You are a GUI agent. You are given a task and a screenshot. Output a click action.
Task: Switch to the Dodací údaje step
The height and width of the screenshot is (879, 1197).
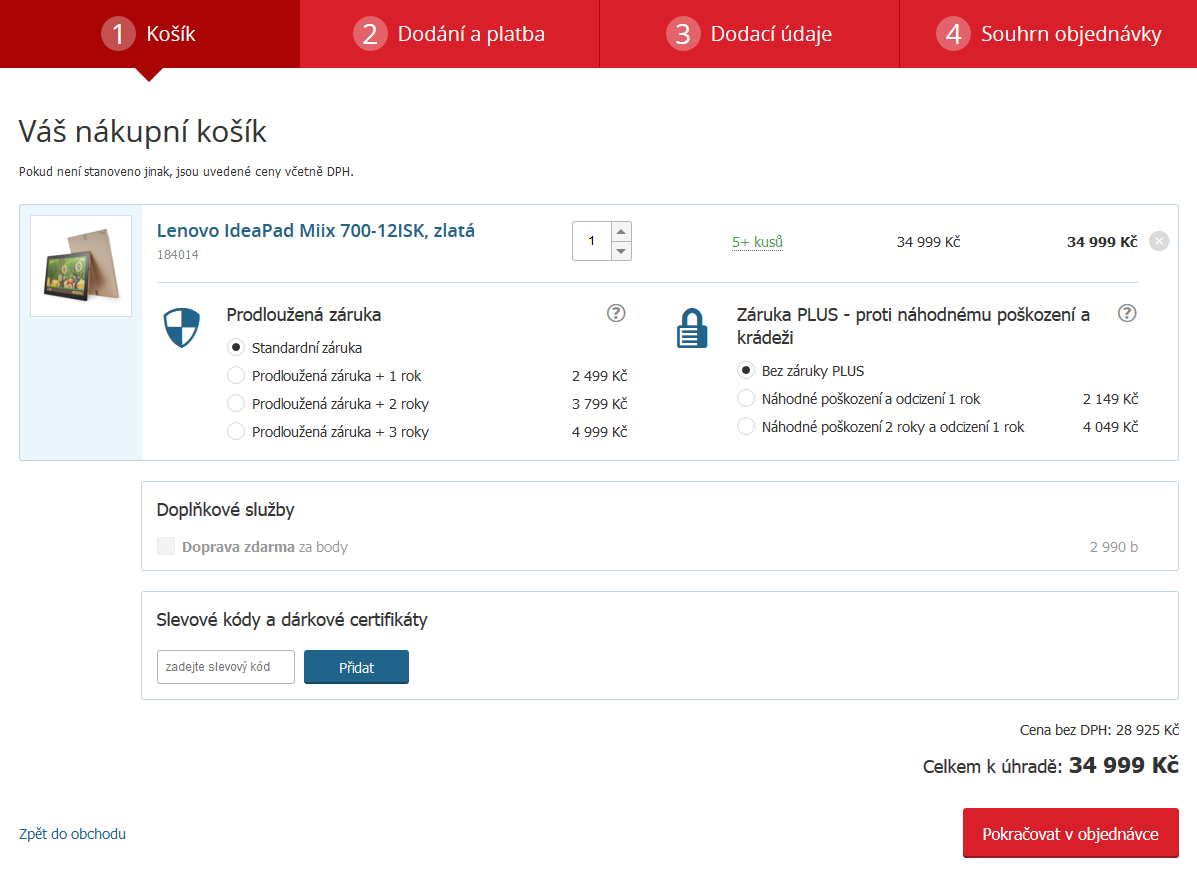[750, 34]
